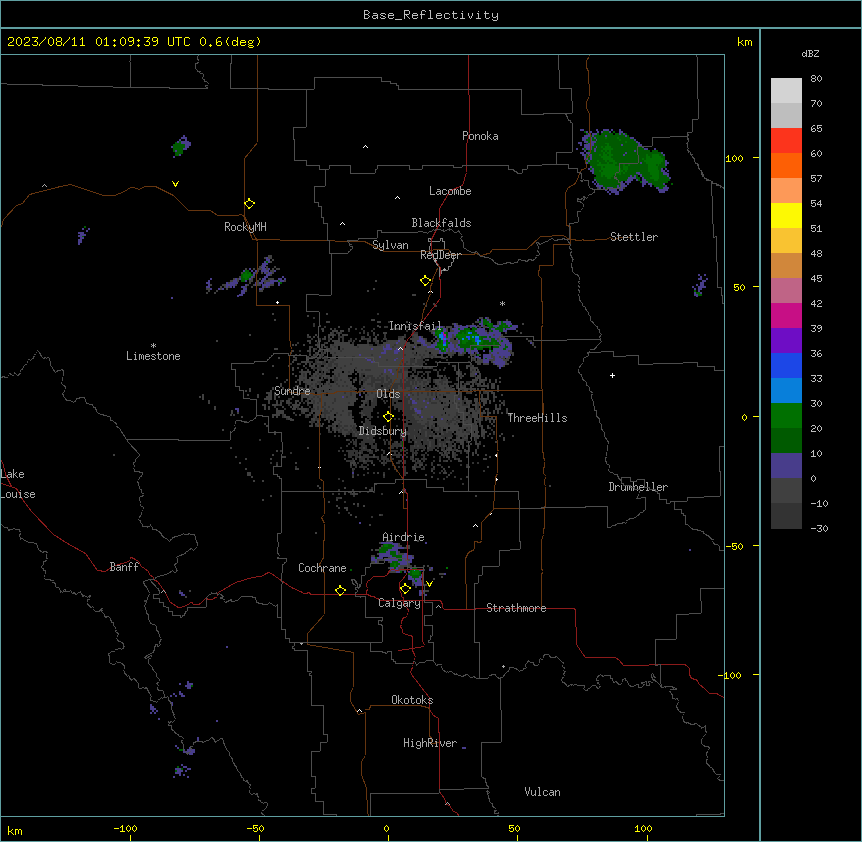Click the blue 36 dBZ legend swatch
Screen dimensions: 862x842
[x=786, y=365]
